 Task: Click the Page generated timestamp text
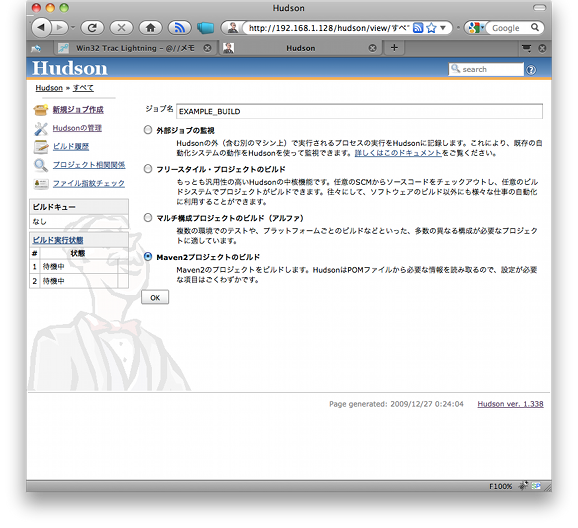[x=396, y=404]
